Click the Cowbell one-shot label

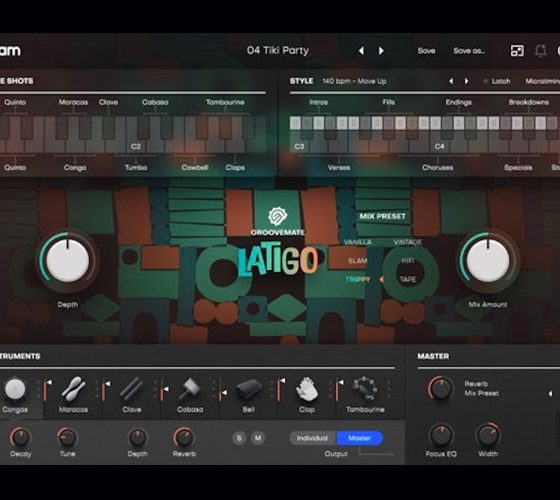click(x=194, y=168)
